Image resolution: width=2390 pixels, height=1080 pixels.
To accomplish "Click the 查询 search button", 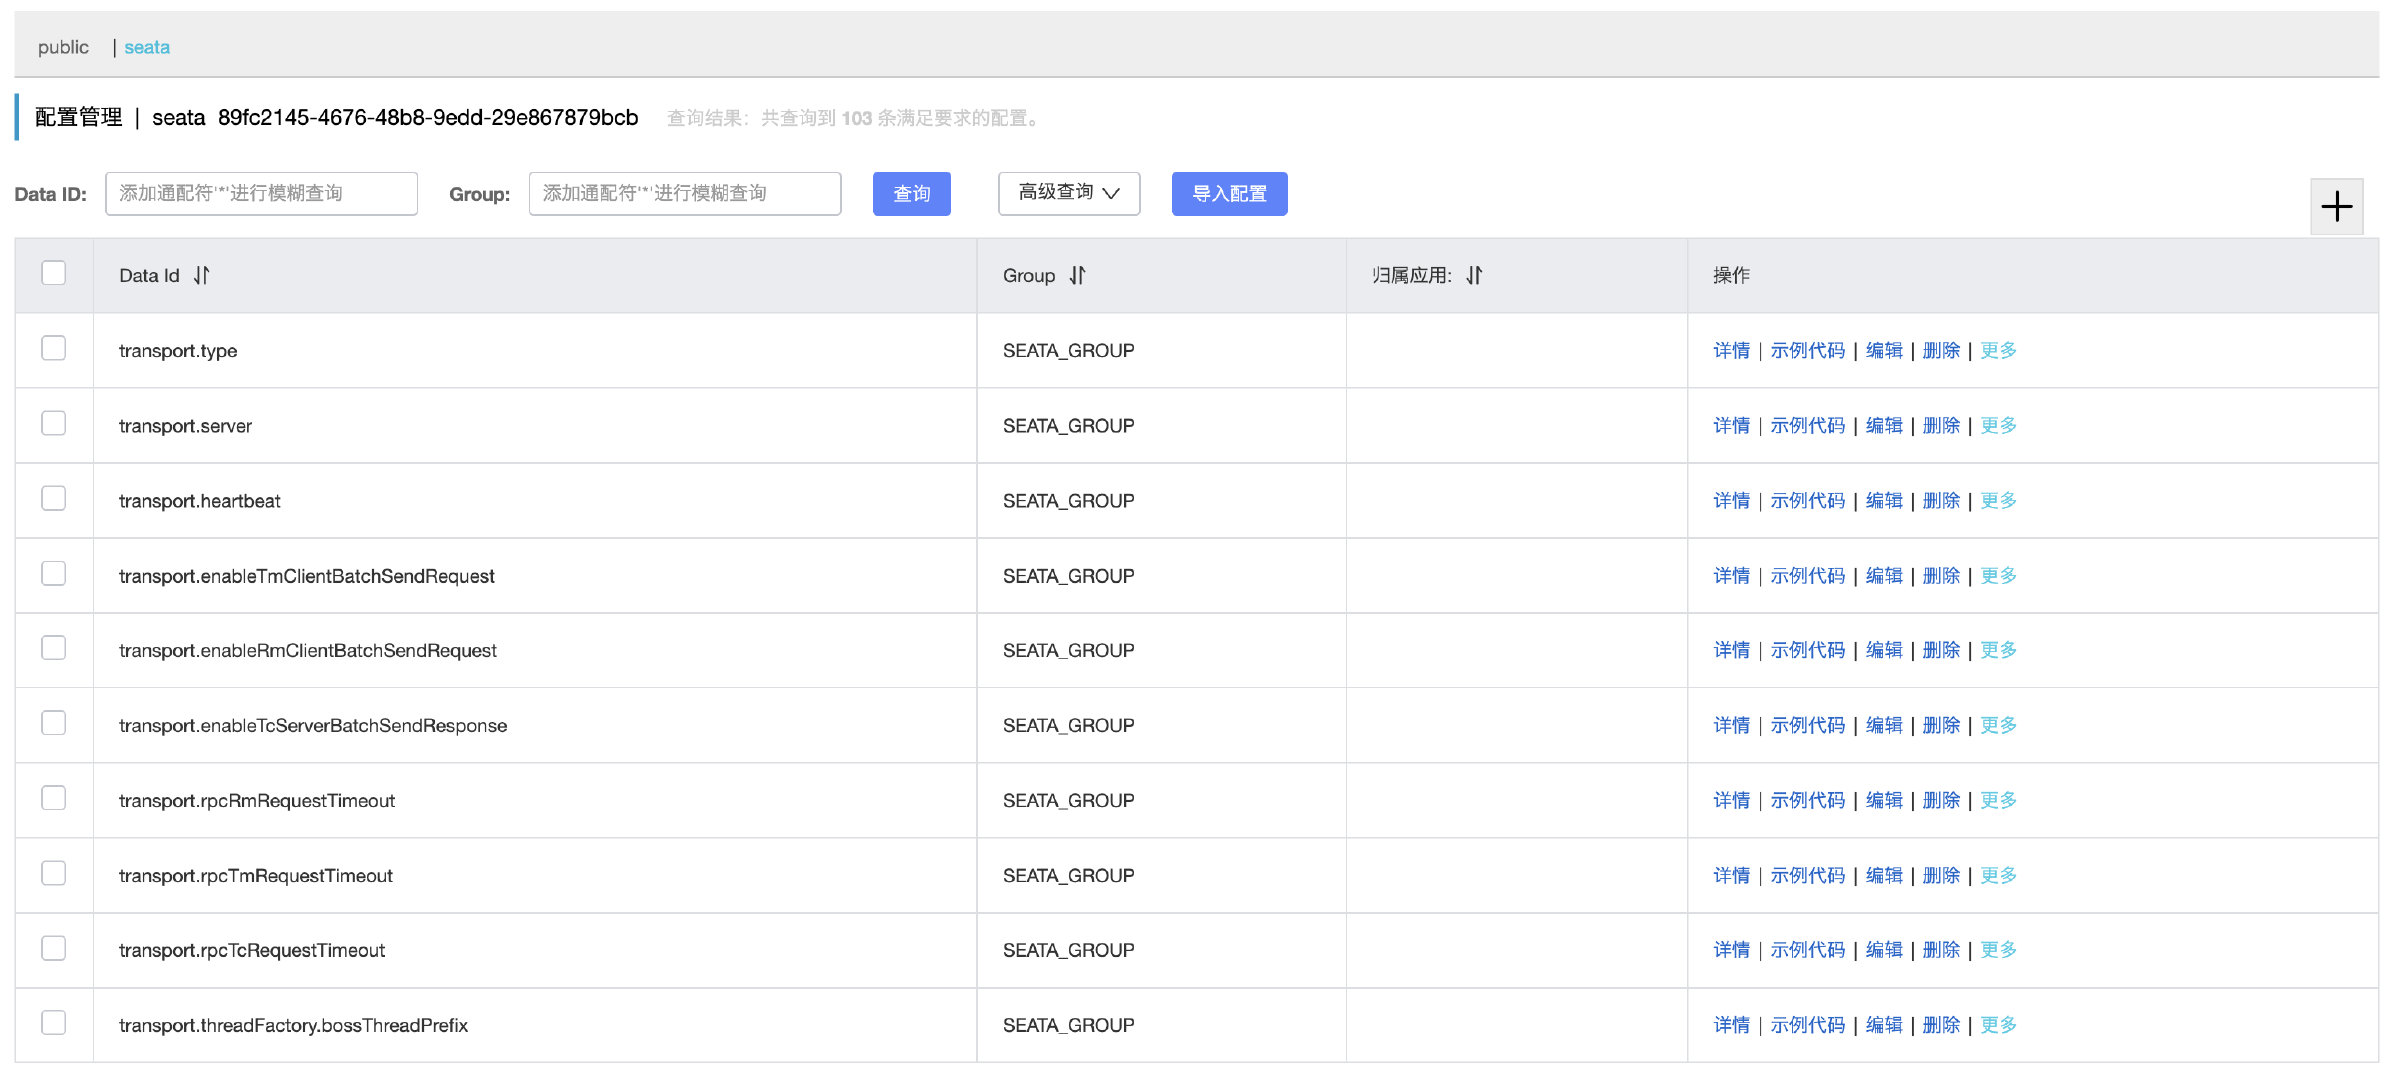I will tap(911, 194).
